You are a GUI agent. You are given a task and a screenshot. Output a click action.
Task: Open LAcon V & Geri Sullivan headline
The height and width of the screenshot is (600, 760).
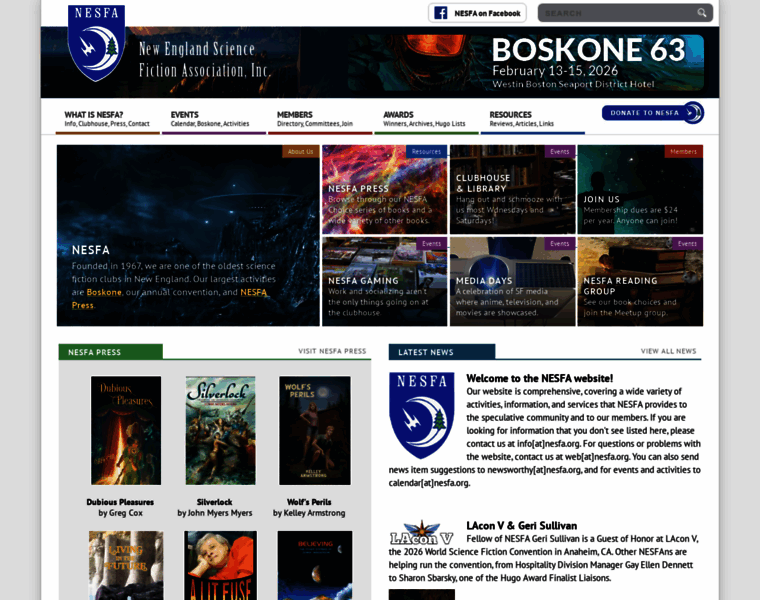tap(522, 526)
